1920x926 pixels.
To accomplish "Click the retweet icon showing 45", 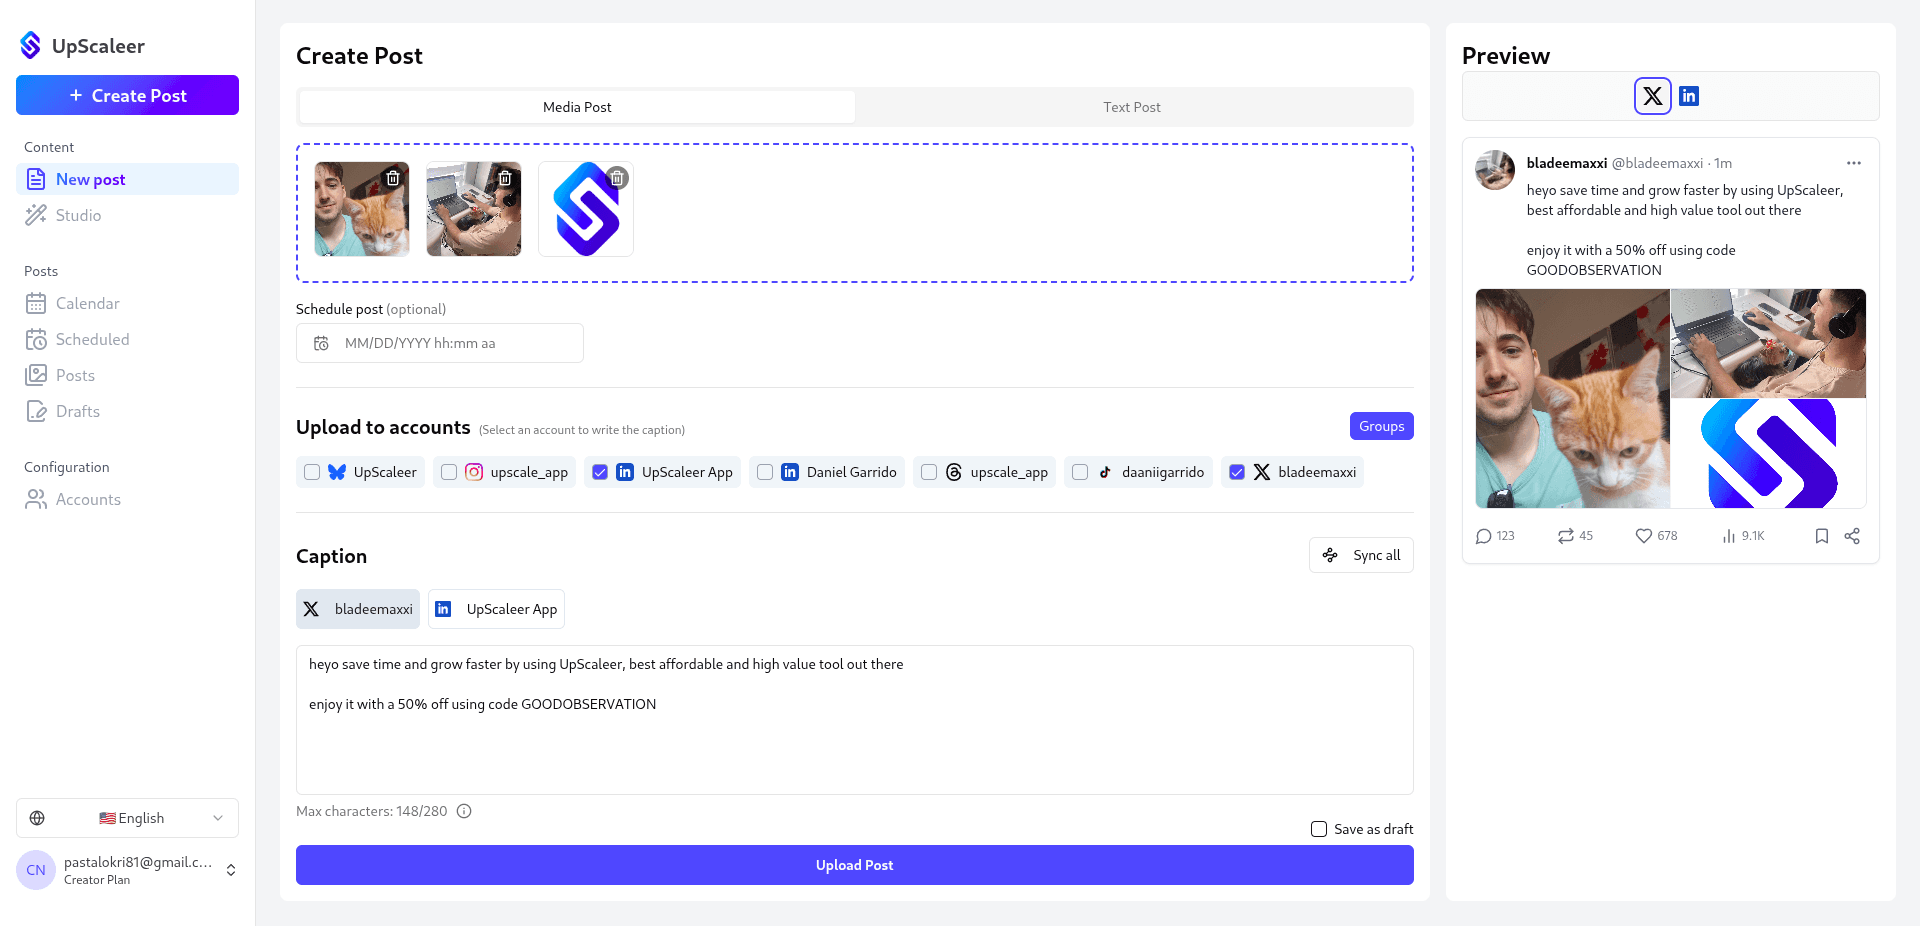I will tap(1566, 536).
